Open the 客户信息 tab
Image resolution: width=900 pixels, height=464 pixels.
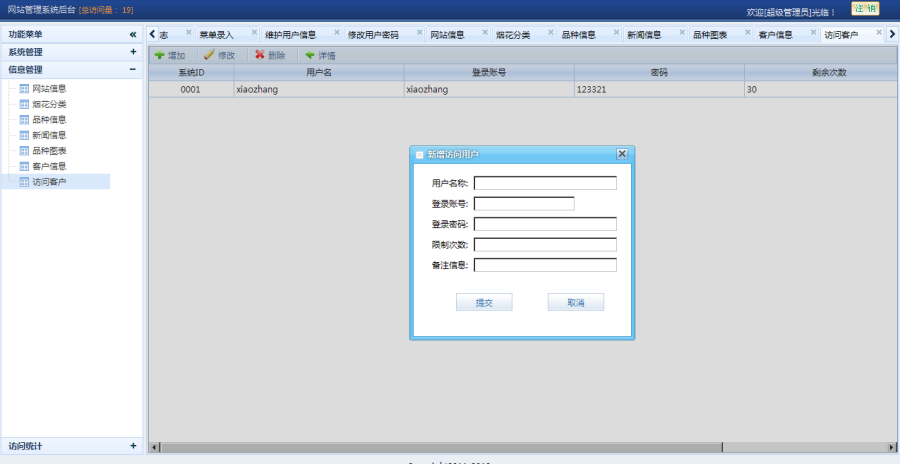click(775, 35)
